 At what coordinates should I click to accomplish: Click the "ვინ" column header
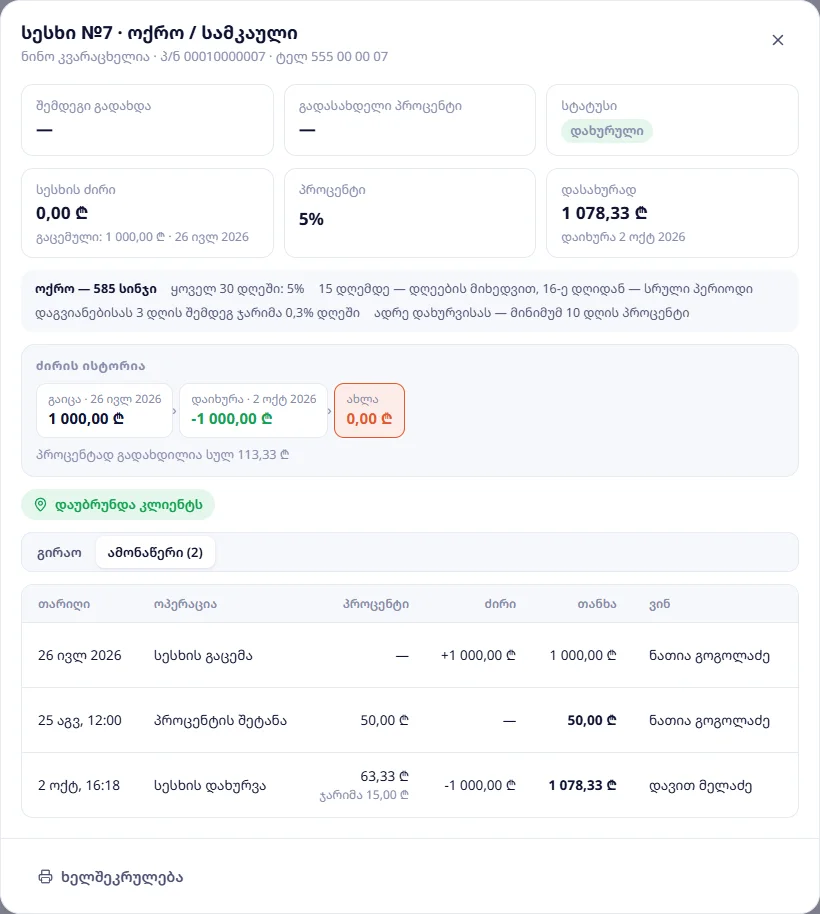point(660,604)
